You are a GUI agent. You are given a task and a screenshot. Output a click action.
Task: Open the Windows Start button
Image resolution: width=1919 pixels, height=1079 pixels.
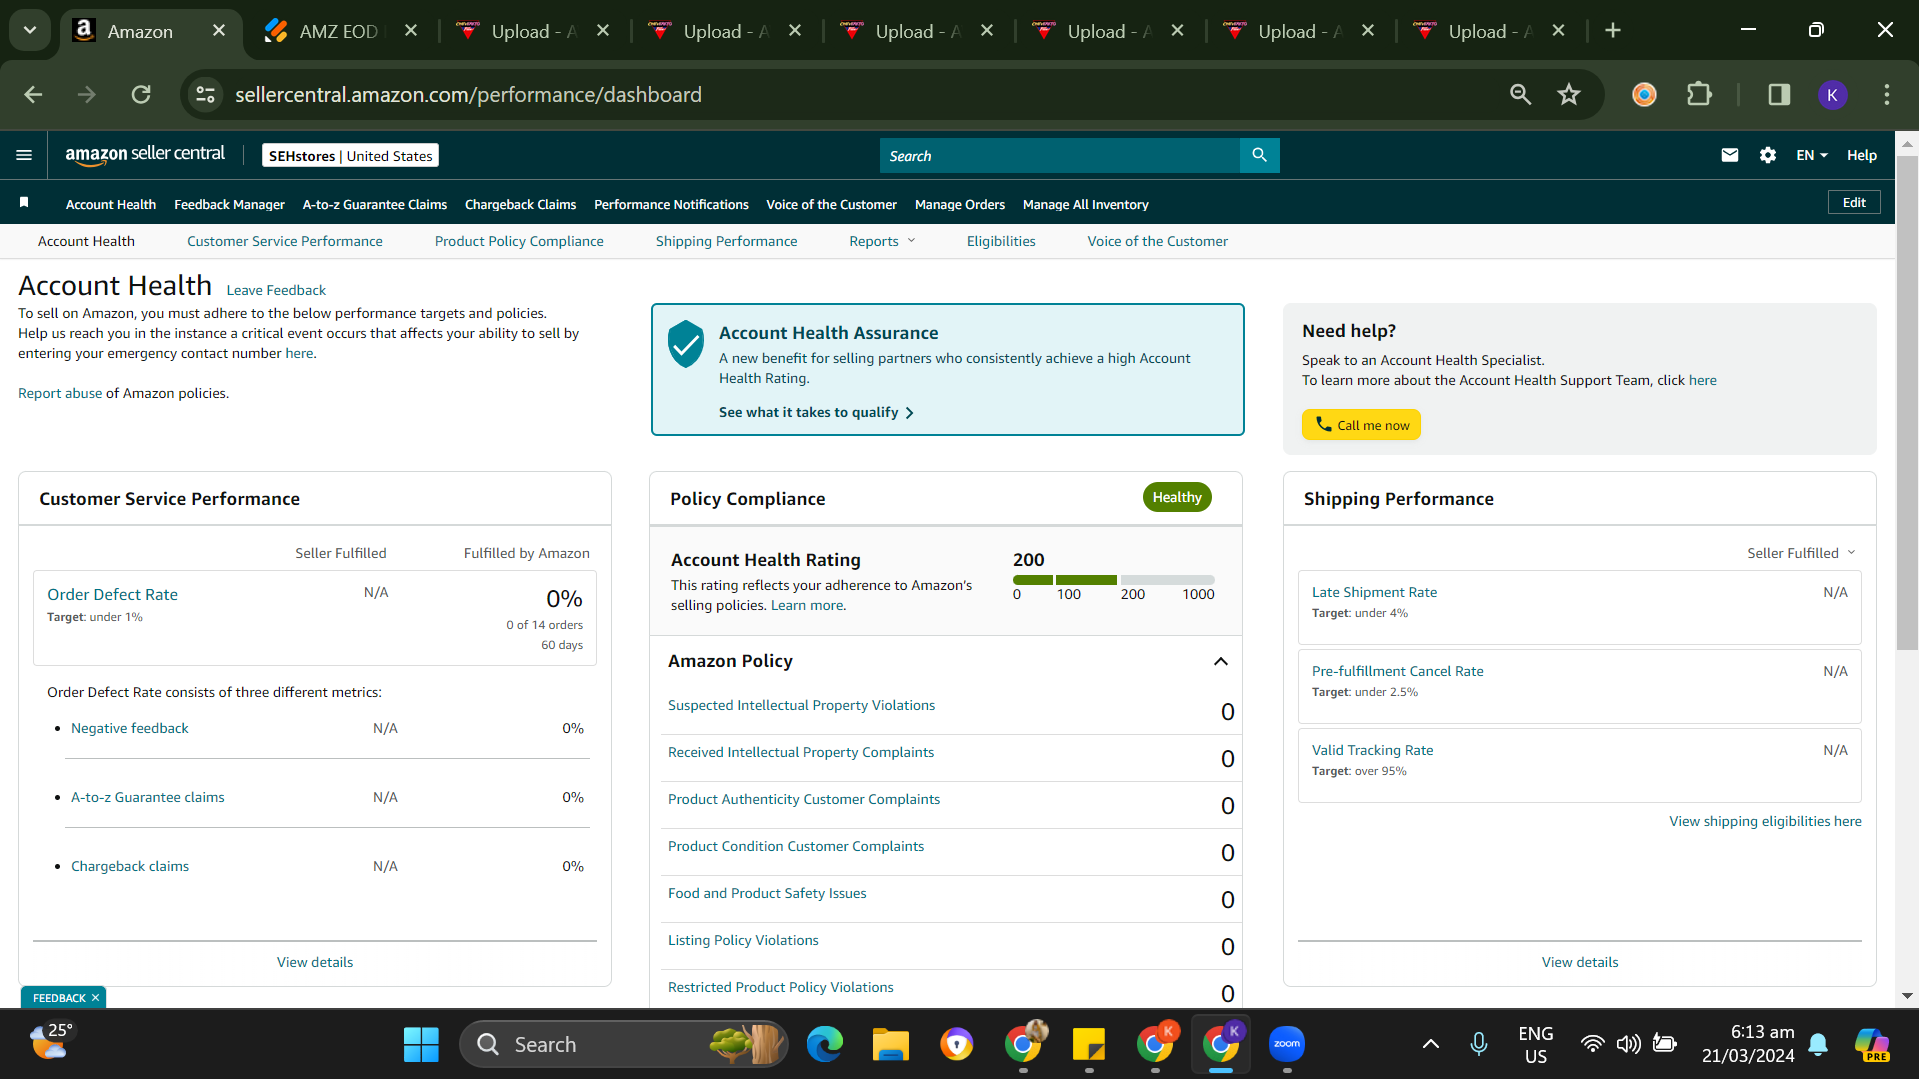click(421, 1044)
